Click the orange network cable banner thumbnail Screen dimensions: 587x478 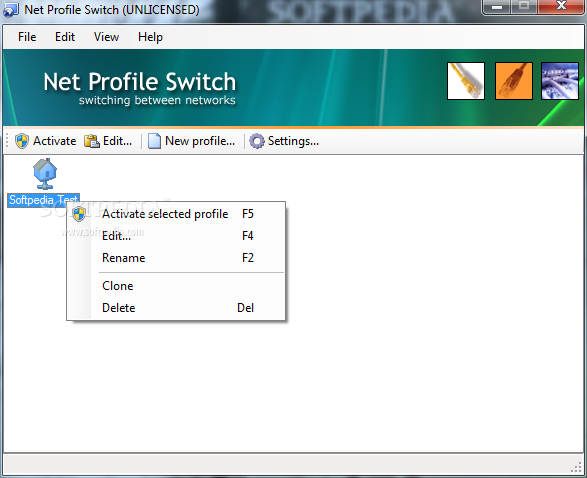514,81
